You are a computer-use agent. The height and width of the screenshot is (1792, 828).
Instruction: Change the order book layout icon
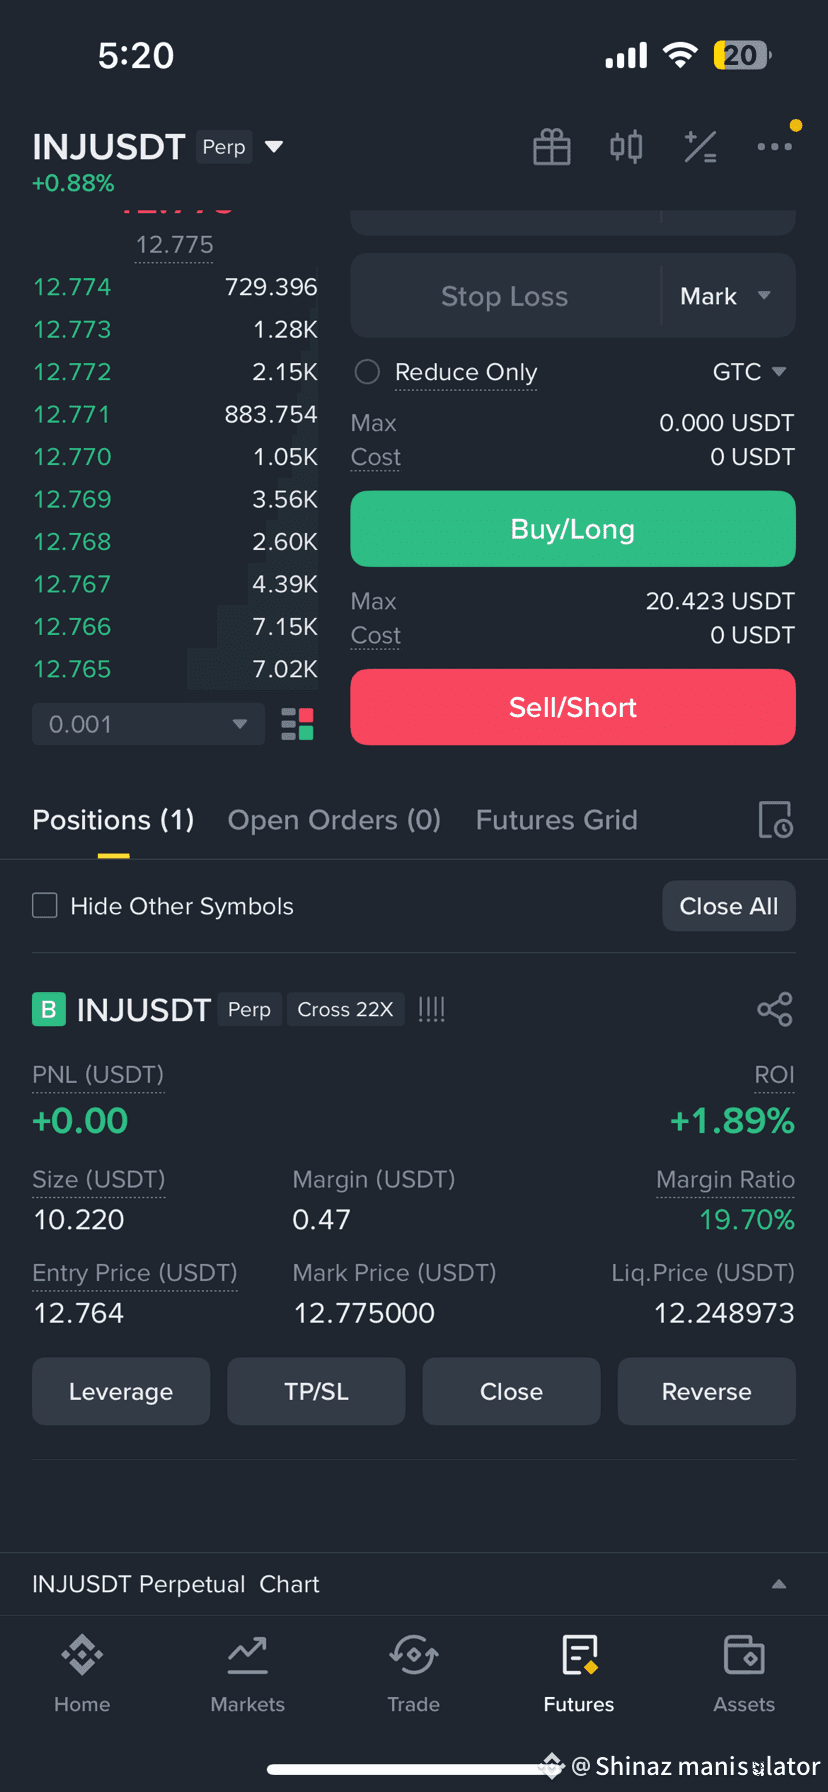click(x=297, y=724)
